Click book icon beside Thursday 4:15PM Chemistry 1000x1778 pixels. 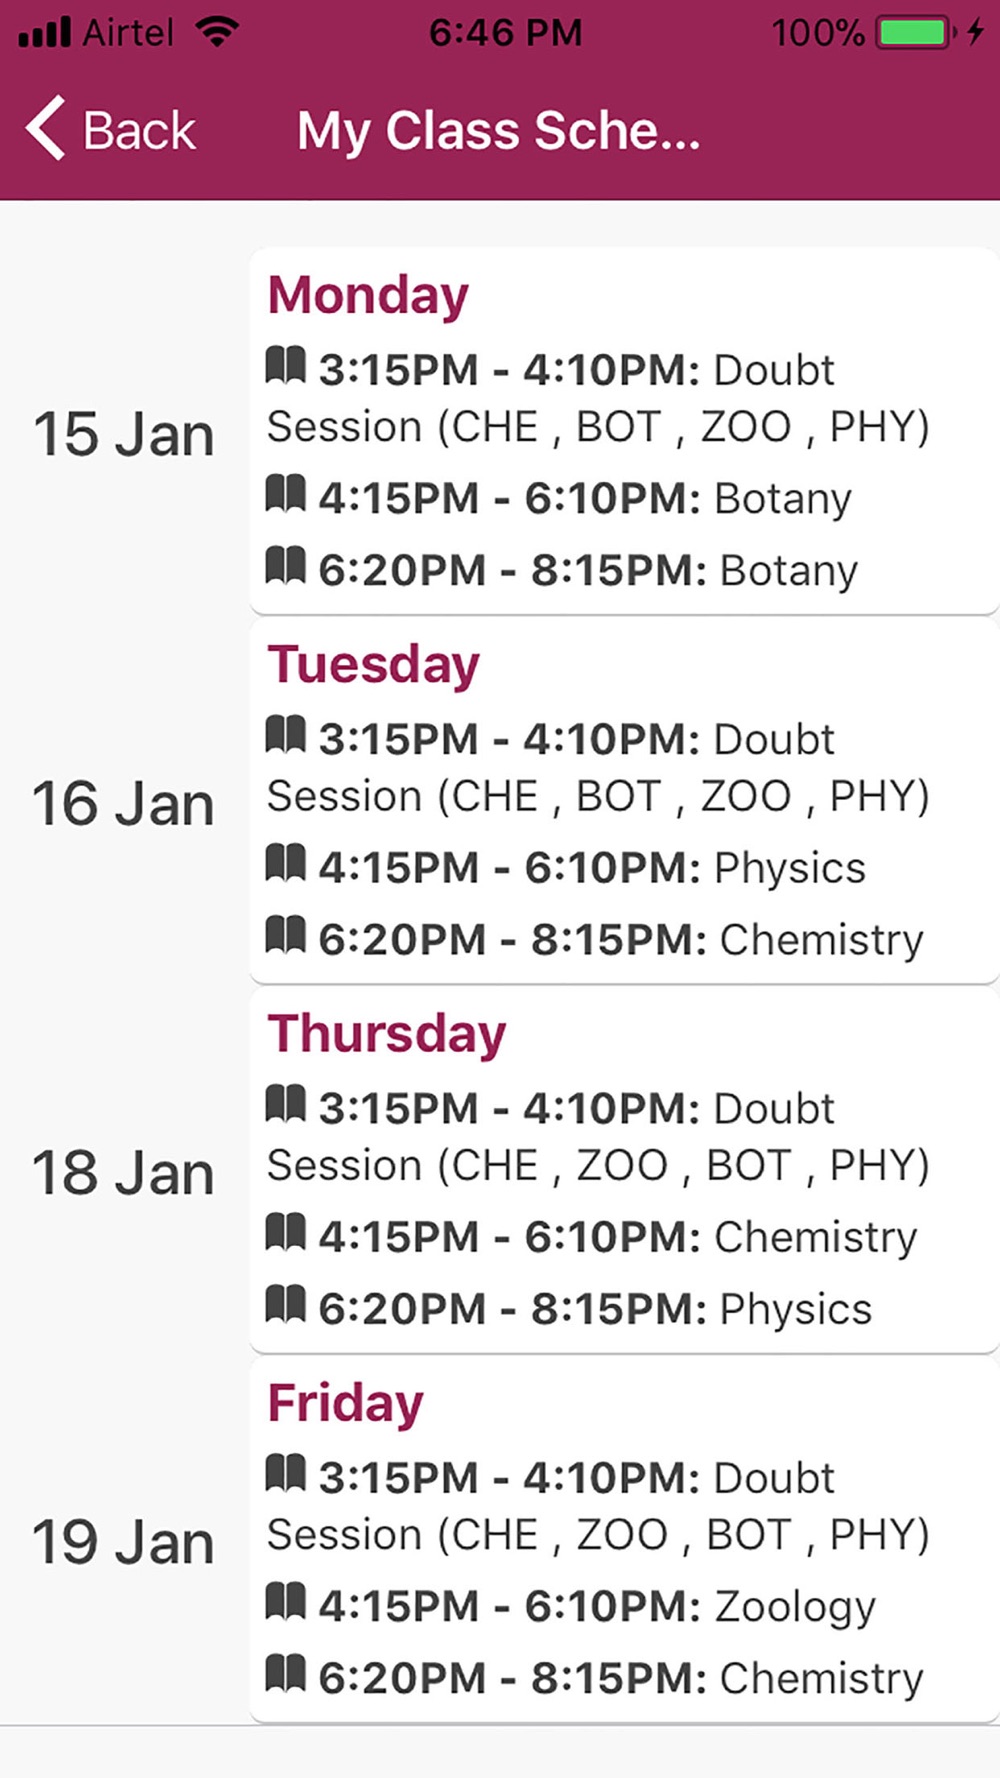point(286,1232)
